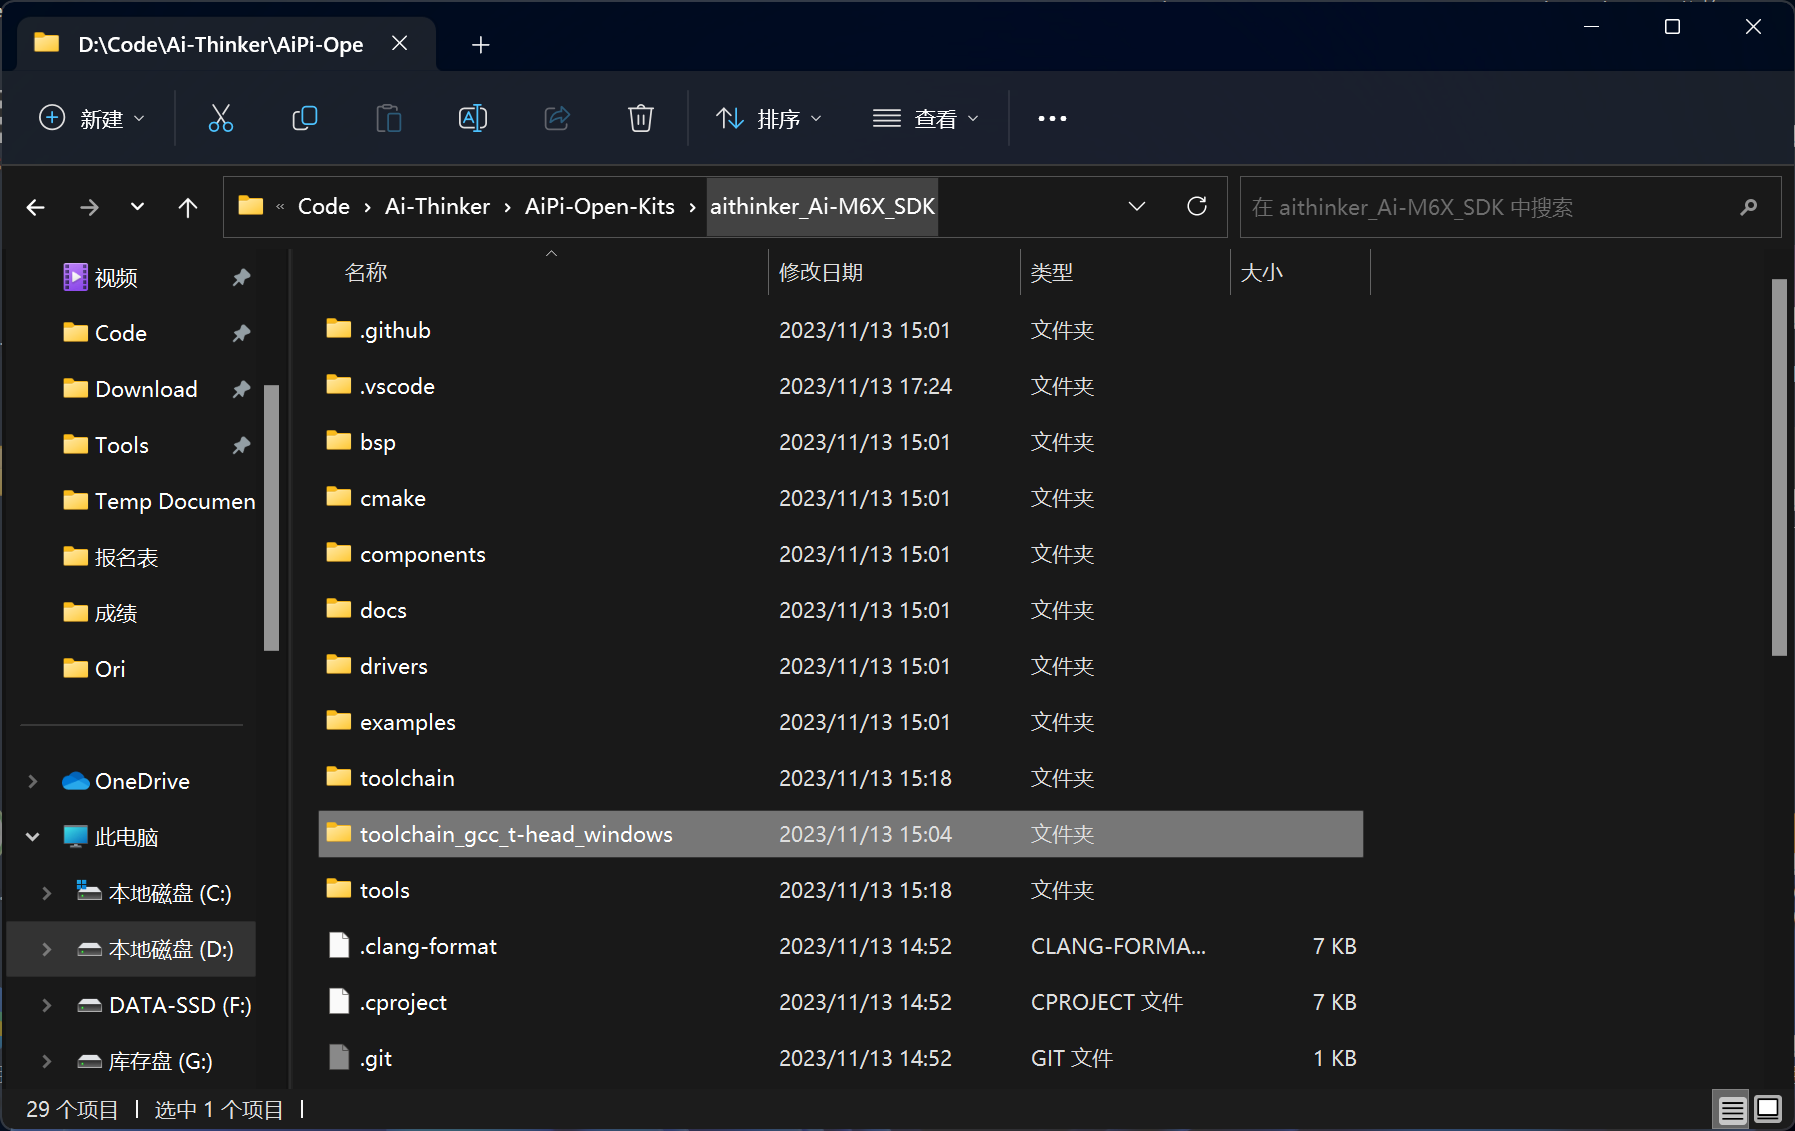Click the folder icon in address bar

[250, 206]
